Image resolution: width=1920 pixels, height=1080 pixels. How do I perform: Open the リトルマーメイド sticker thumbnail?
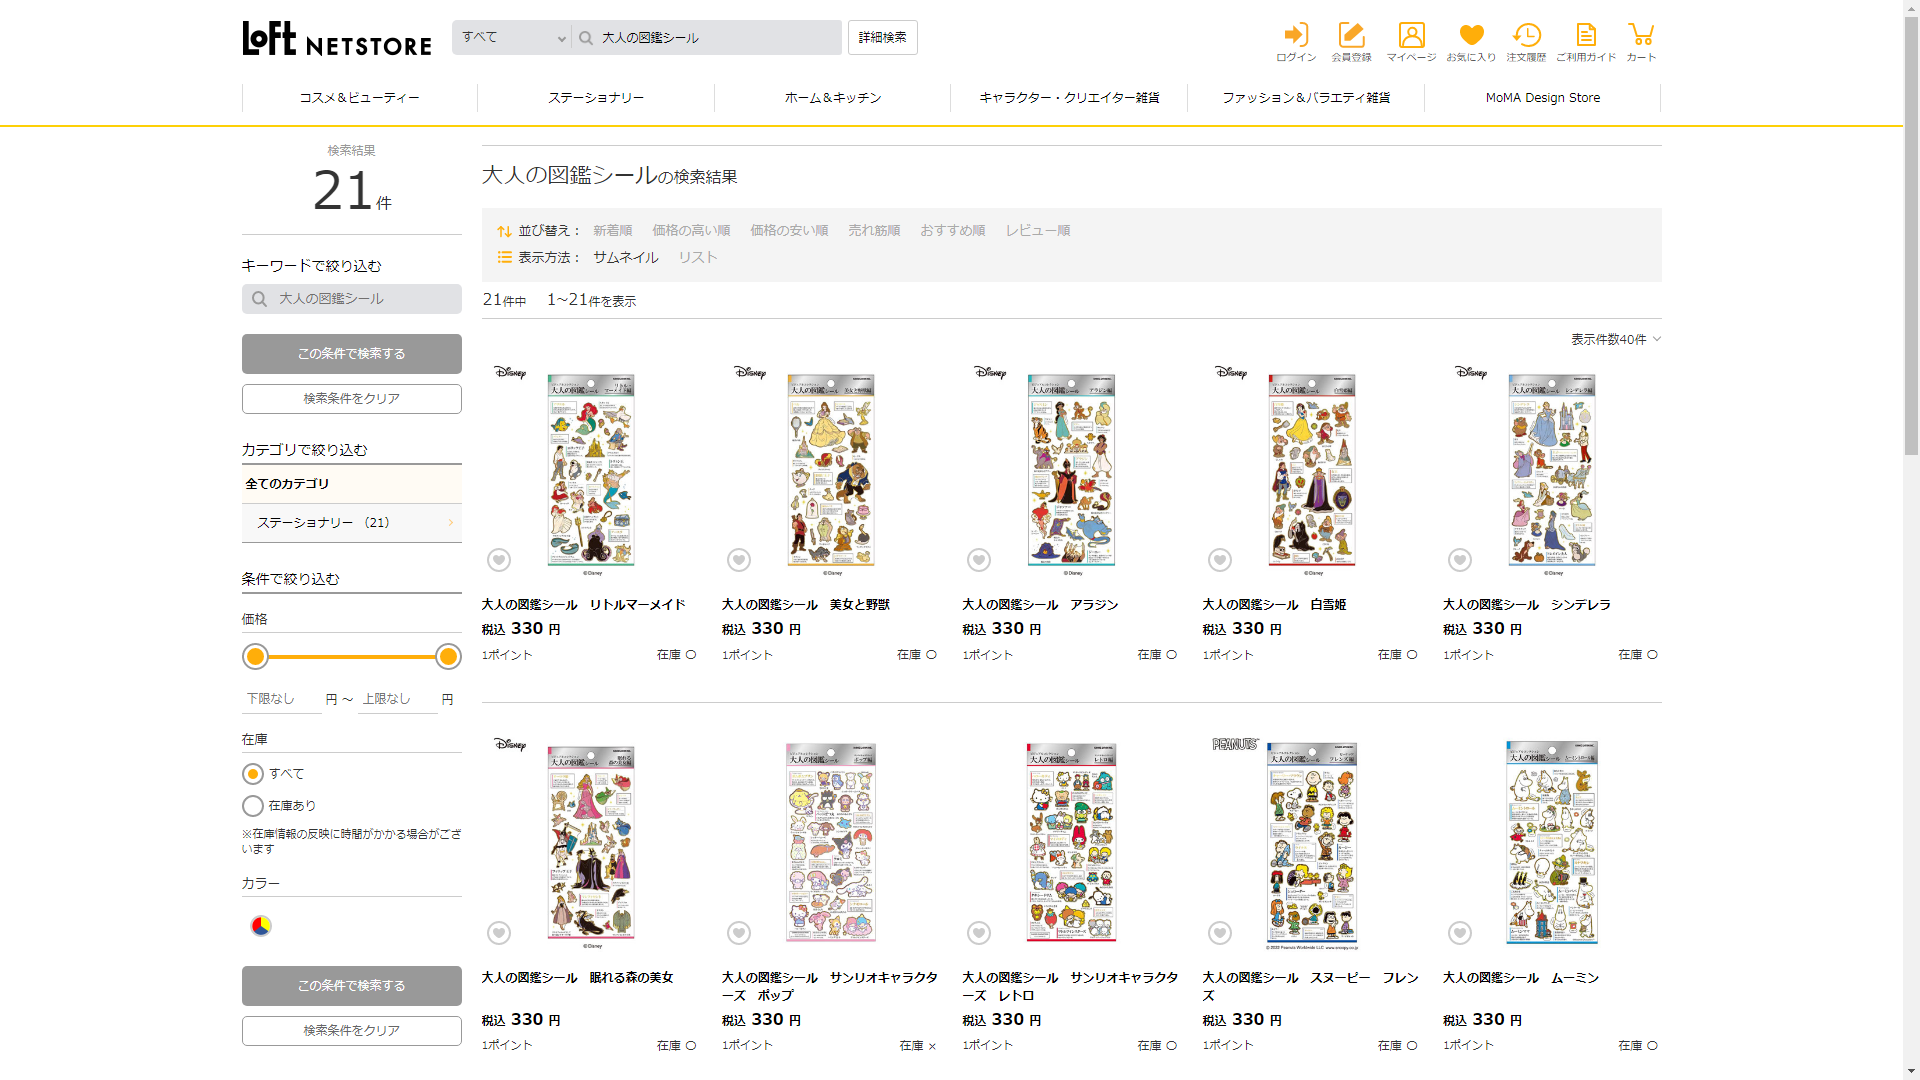(591, 471)
